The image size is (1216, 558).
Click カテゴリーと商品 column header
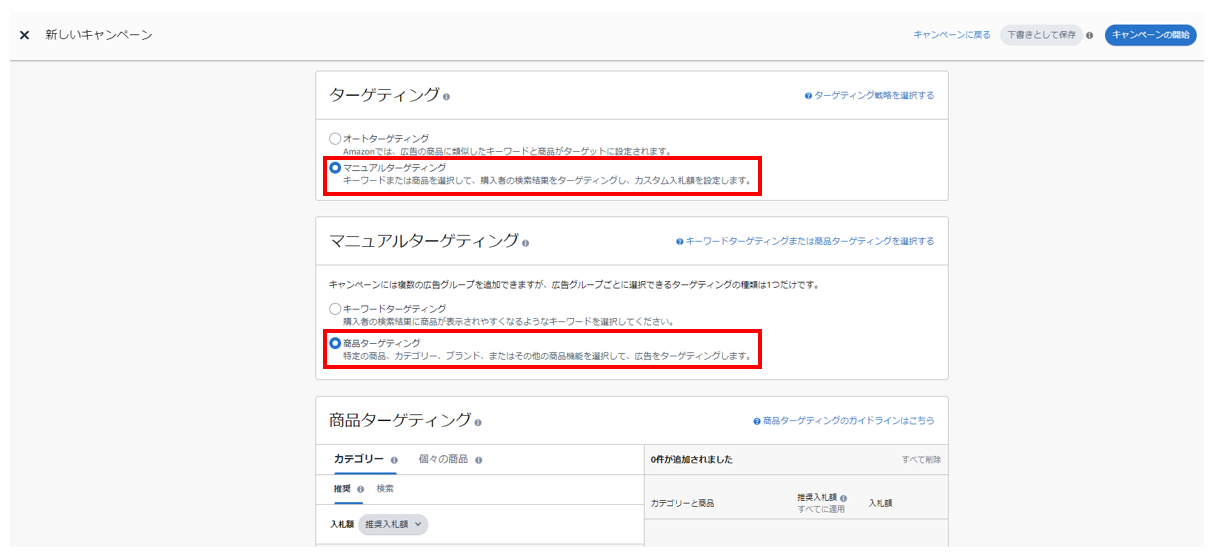click(x=682, y=504)
